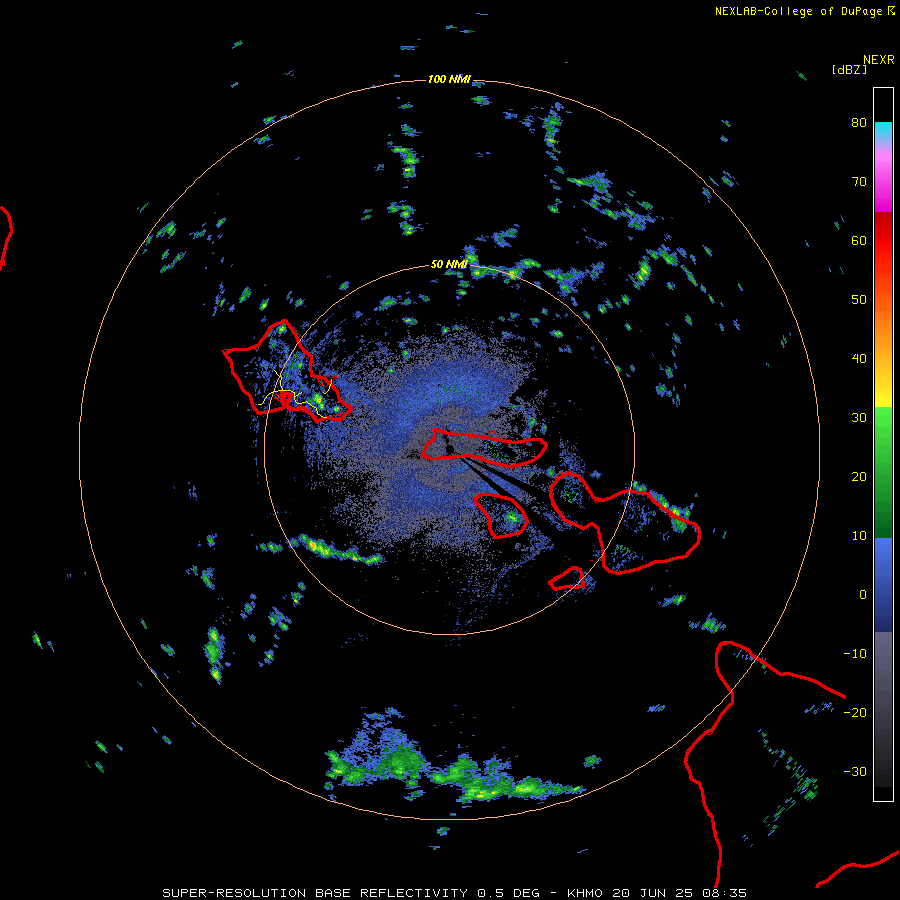Click the 0.5 DEG elevation angle in the caption
This screenshot has height=900, width=900.
[x=509, y=893]
